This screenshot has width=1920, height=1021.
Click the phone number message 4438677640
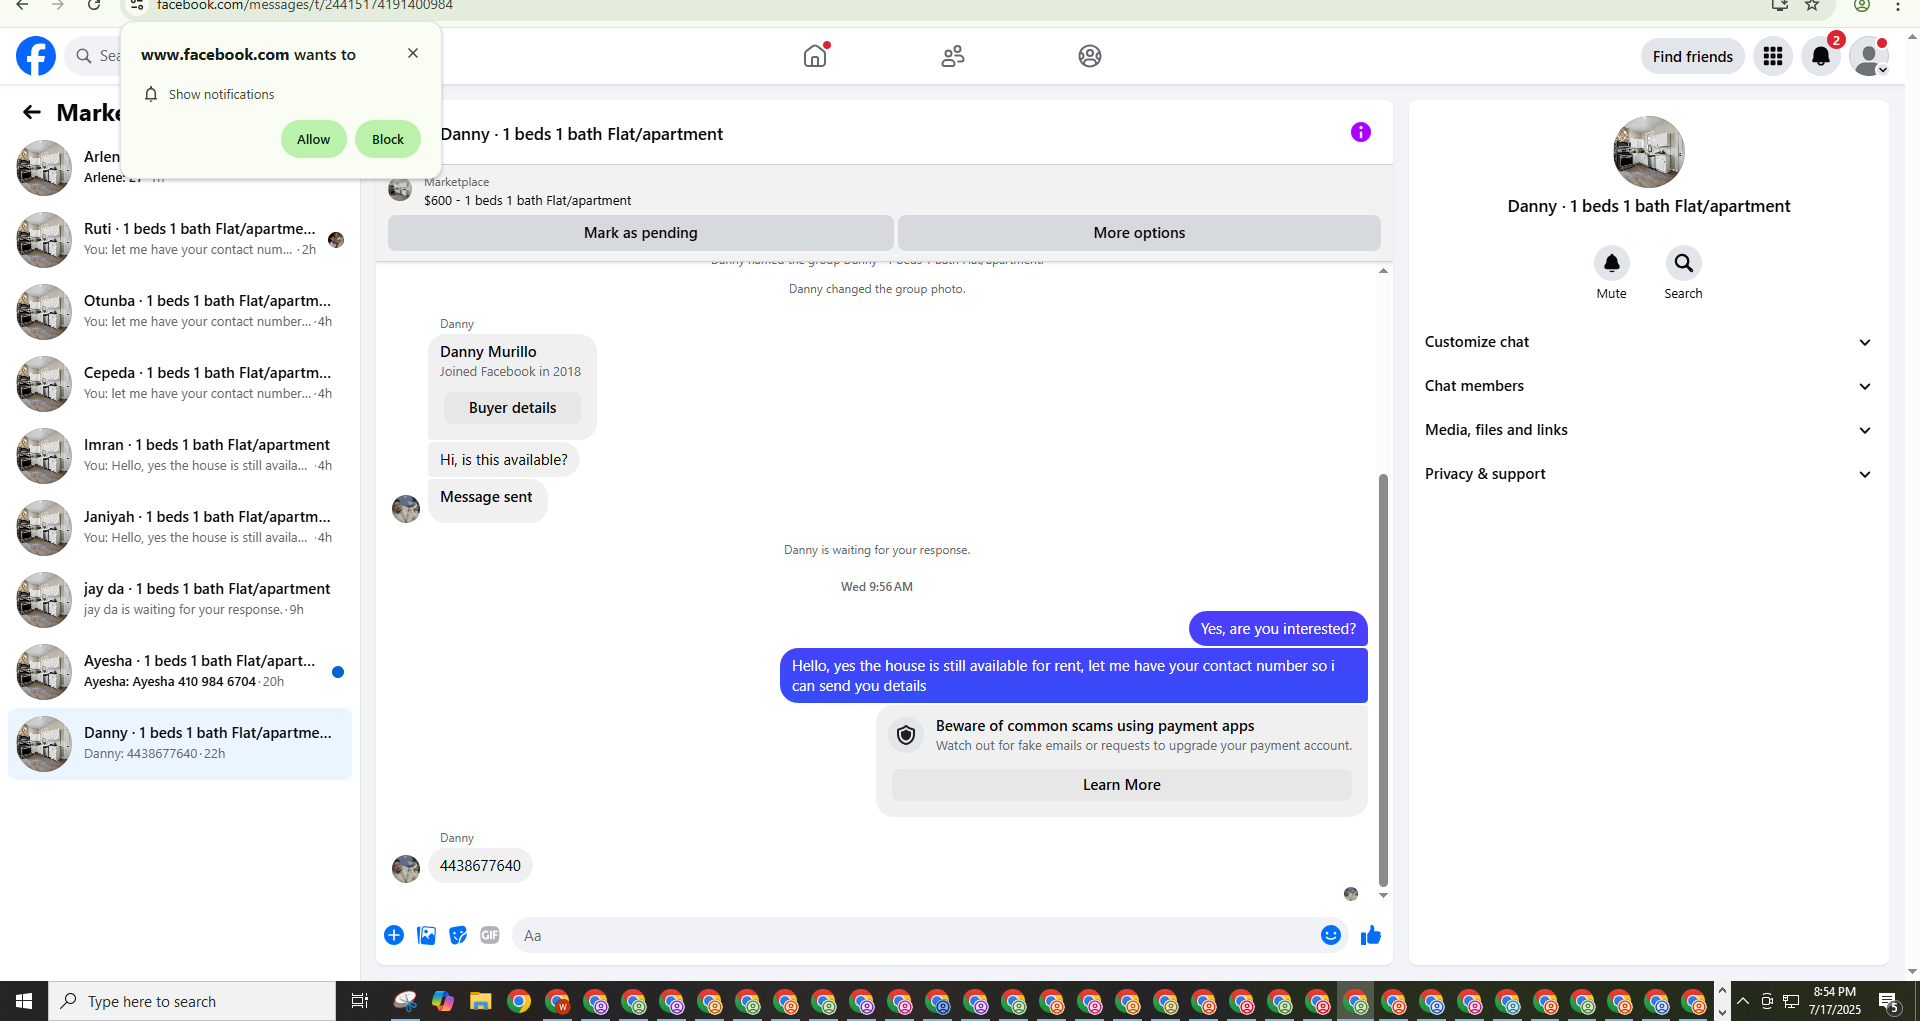point(480,866)
